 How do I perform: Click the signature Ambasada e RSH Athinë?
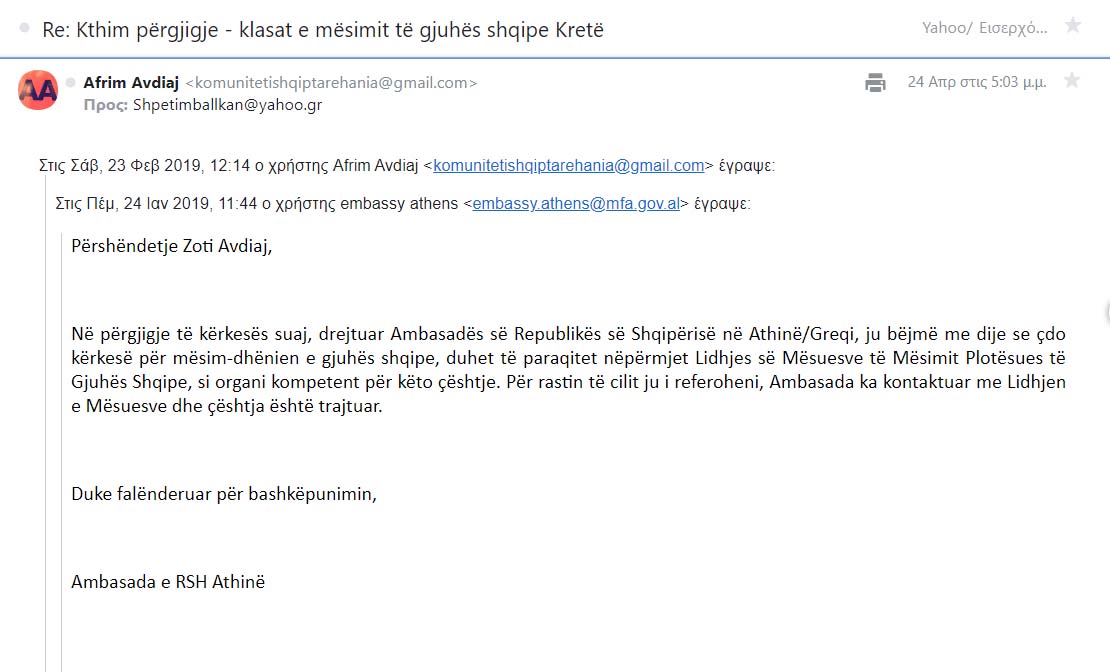(x=168, y=581)
